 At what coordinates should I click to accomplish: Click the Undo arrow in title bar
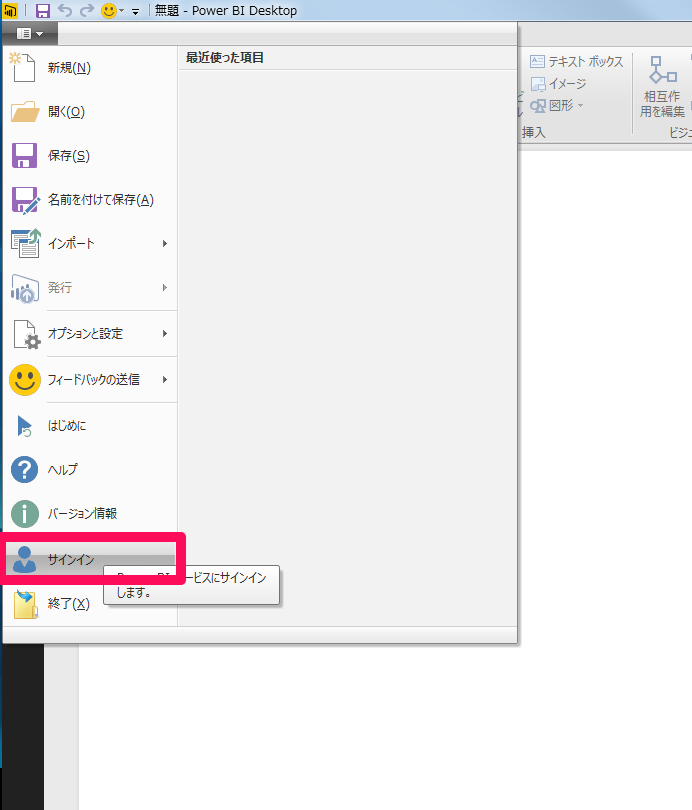click(65, 10)
